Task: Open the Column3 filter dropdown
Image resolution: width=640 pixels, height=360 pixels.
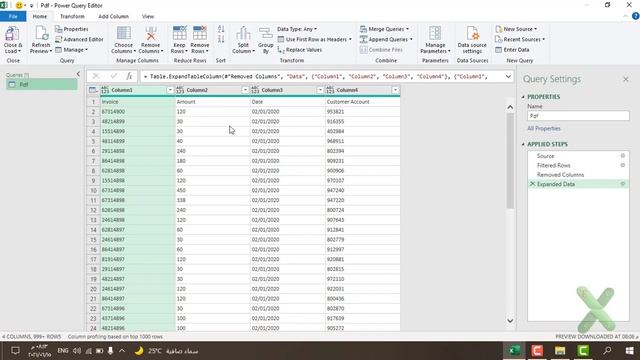Action: coord(320,90)
